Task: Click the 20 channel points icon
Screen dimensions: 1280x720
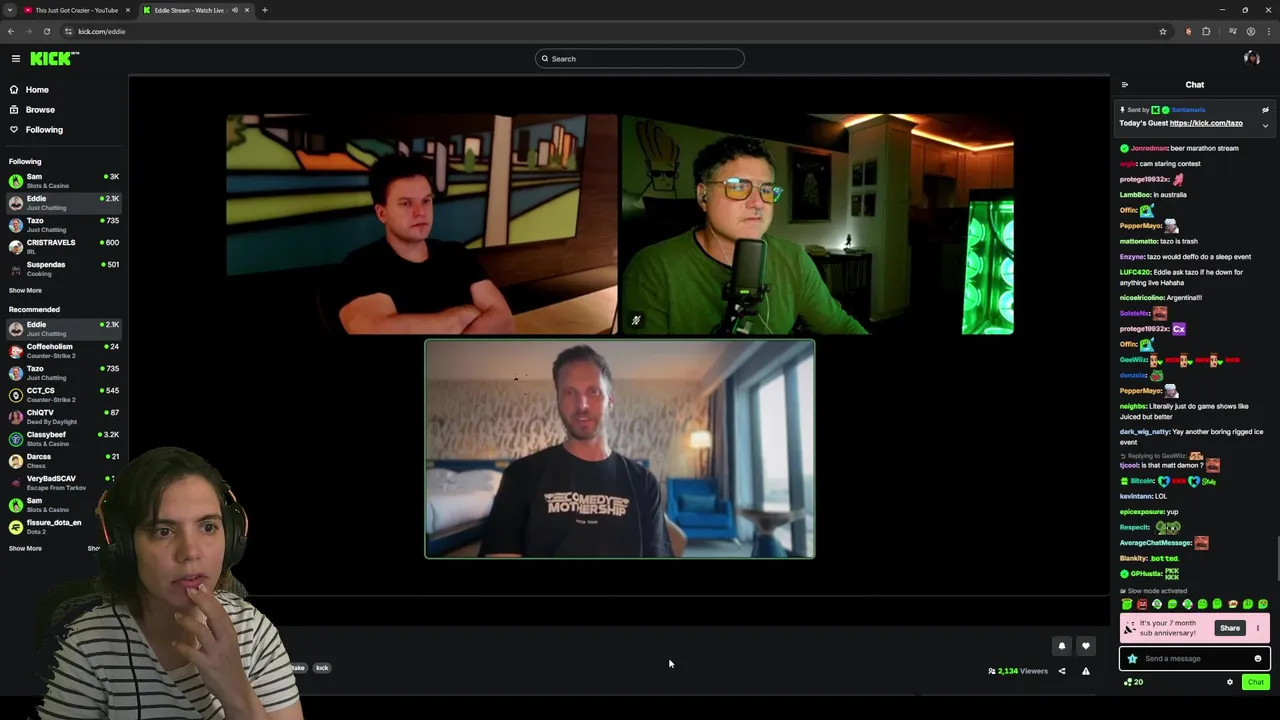Action: (x=1132, y=682)
